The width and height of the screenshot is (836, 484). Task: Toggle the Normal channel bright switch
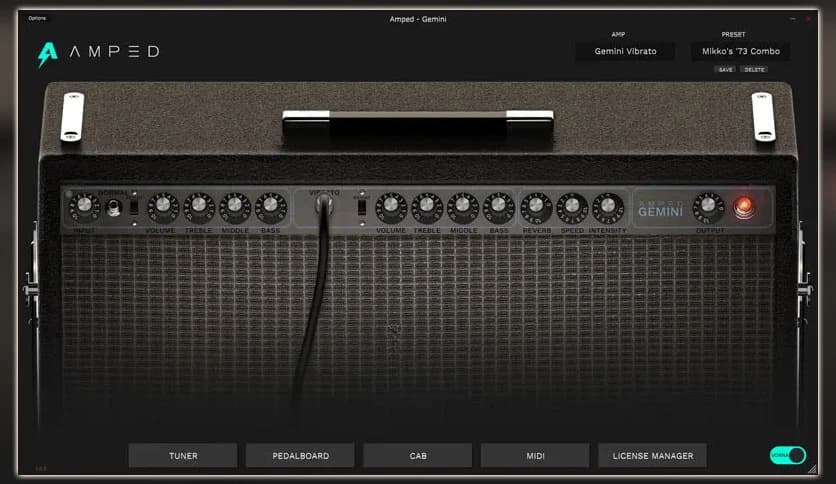[x=134, y=206]
